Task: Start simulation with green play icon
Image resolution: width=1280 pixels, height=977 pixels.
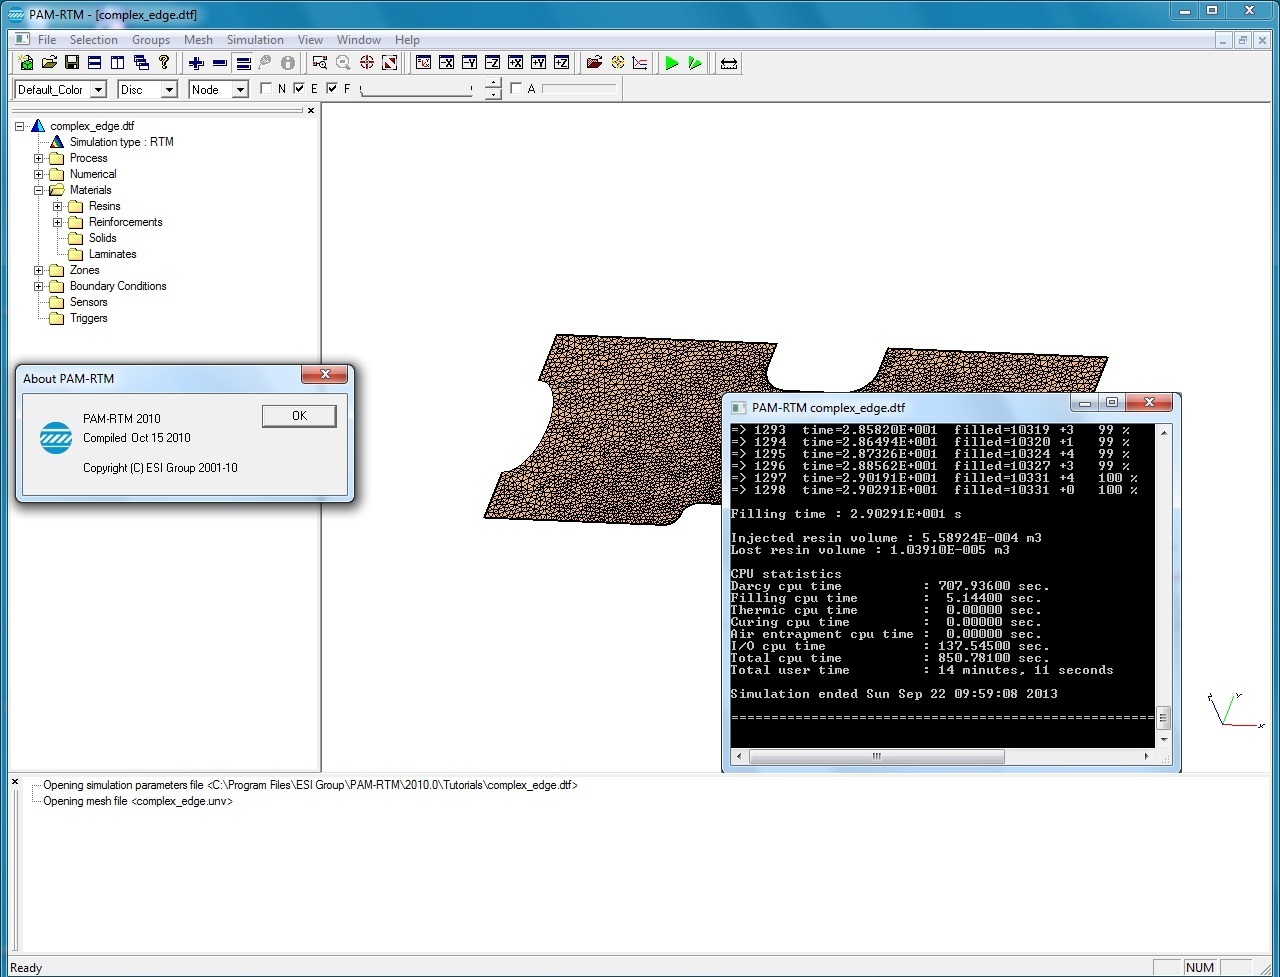Action: [x=672, y=63]
